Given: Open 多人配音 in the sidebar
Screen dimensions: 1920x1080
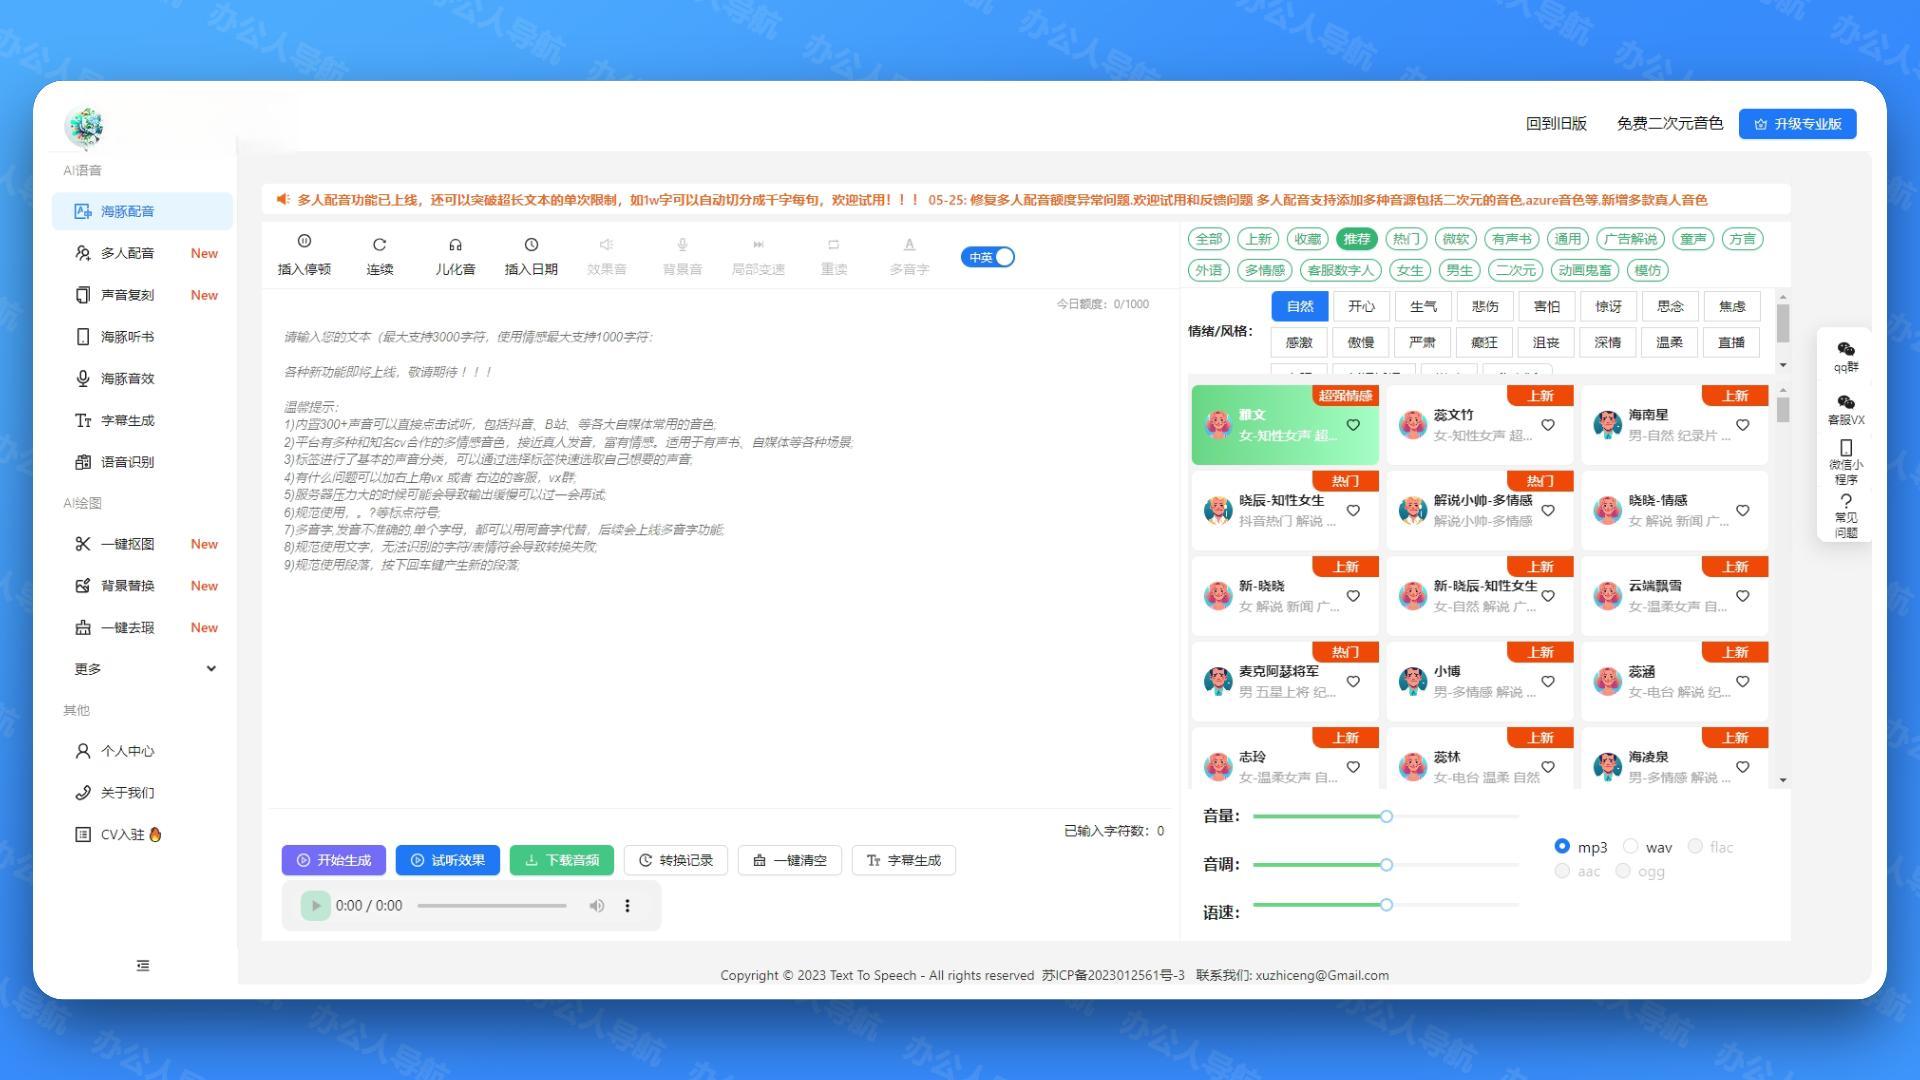Looking at the screenshot, I should (x=128, y=253).
